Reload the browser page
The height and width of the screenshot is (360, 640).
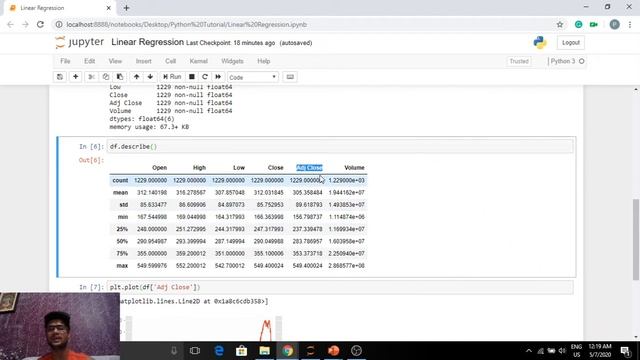tap(40, 24)
